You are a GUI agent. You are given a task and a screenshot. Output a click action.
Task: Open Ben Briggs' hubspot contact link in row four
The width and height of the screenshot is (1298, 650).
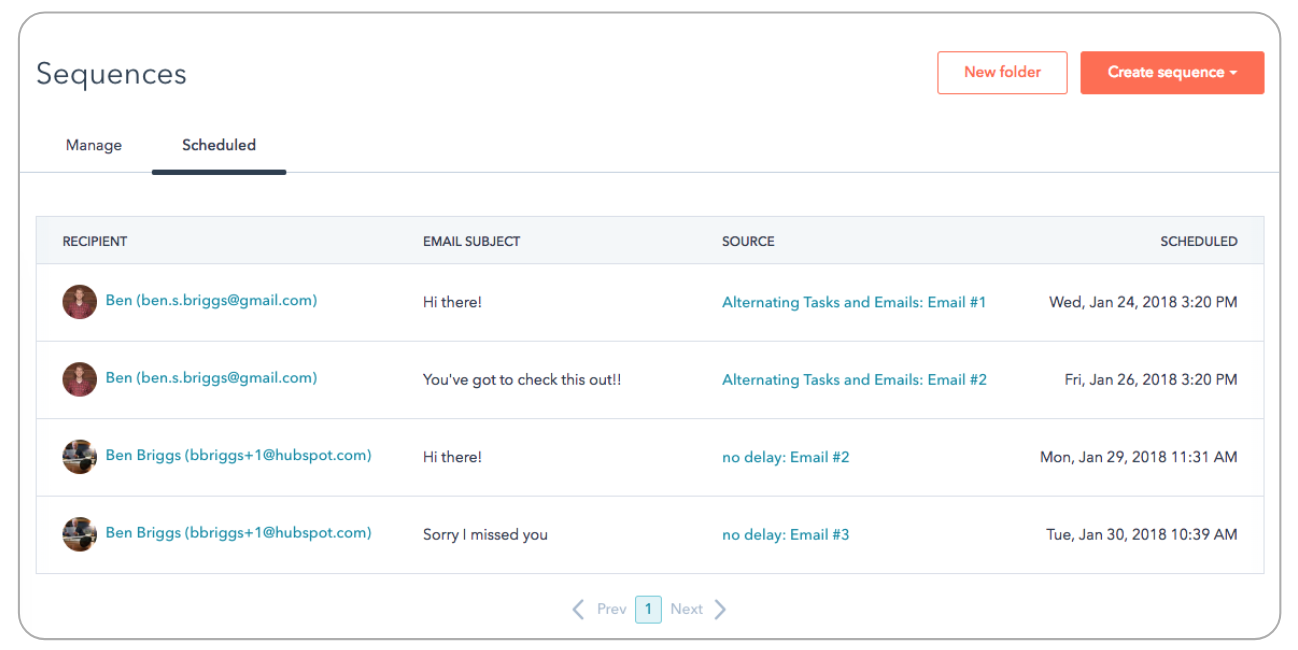pyautogui.click(x=239, y=532)
